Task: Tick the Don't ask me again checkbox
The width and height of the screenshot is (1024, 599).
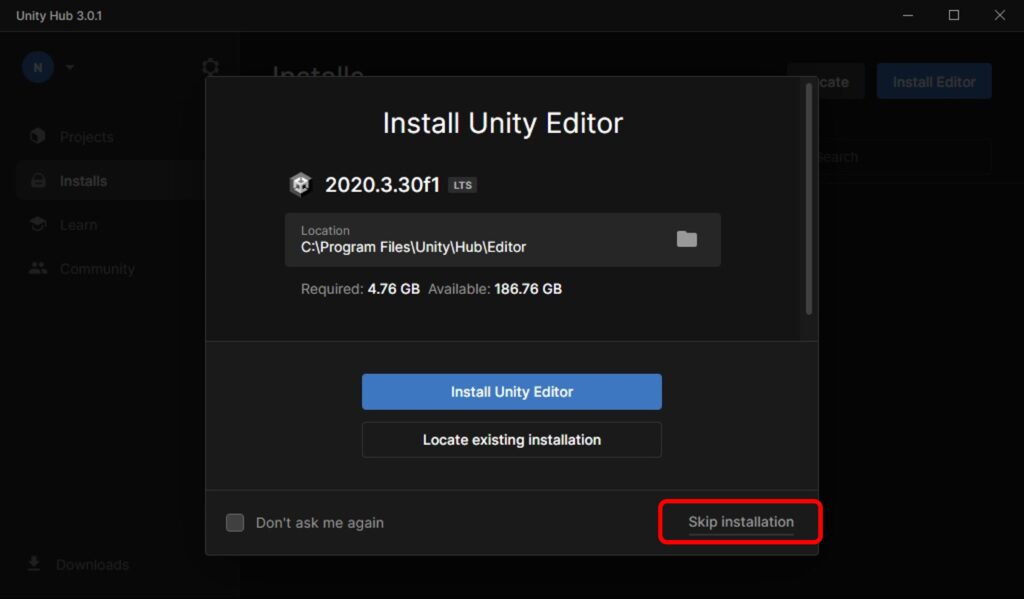Action: 235,523
